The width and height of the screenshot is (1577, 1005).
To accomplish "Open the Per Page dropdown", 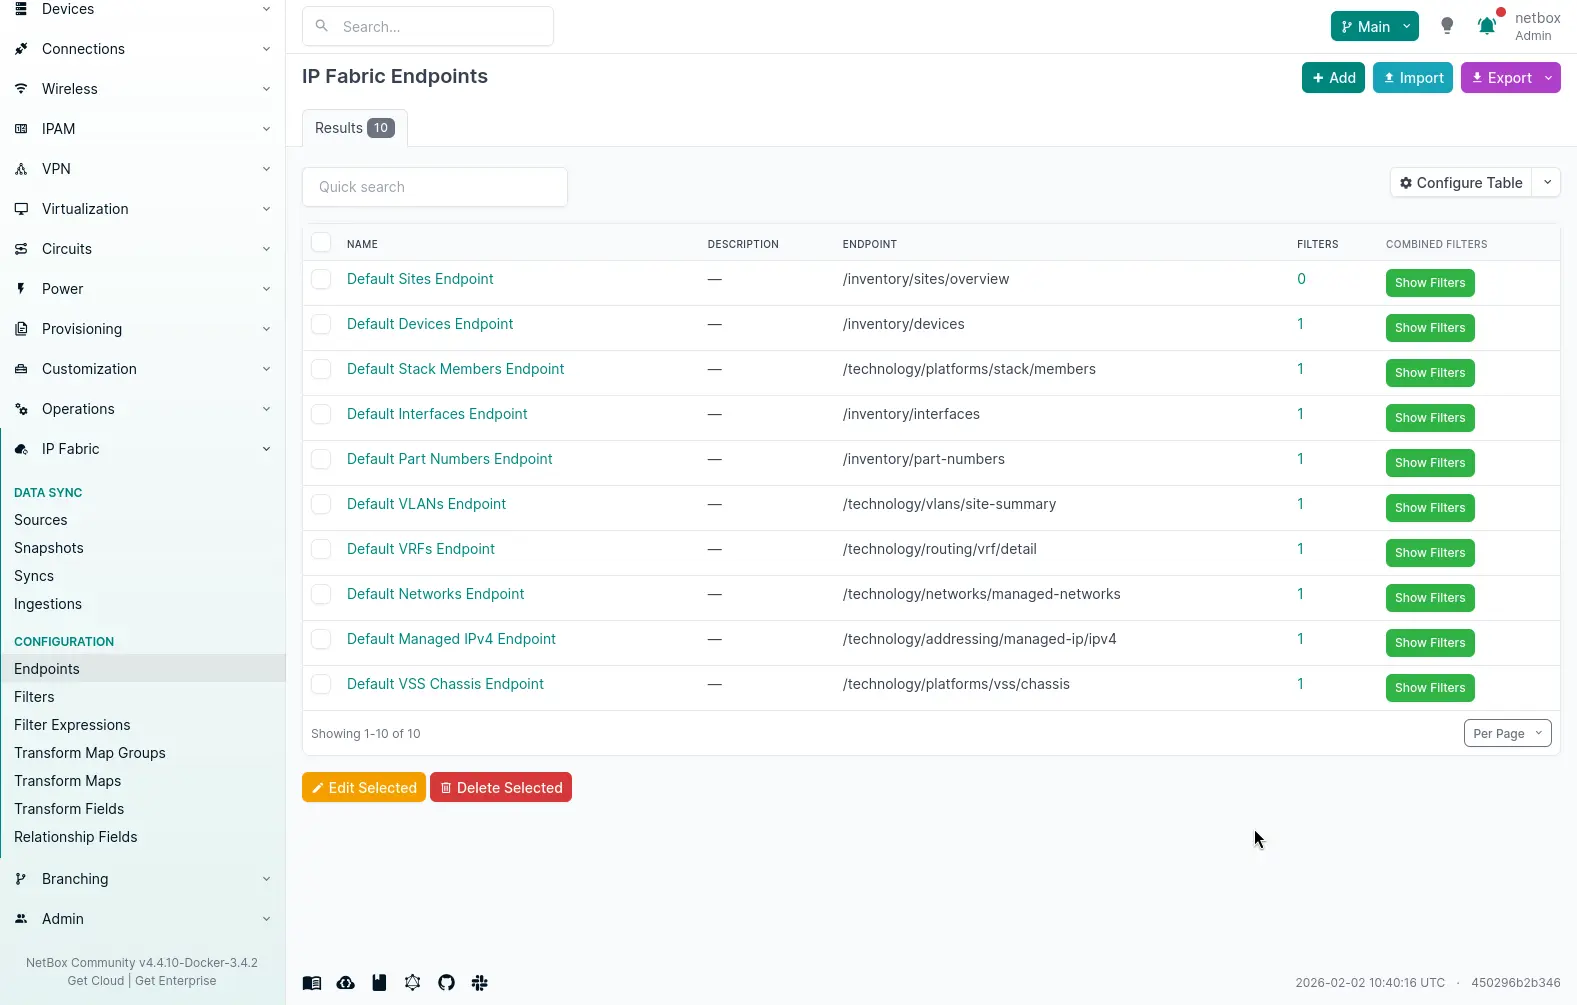I will (x=1507, y=733).
